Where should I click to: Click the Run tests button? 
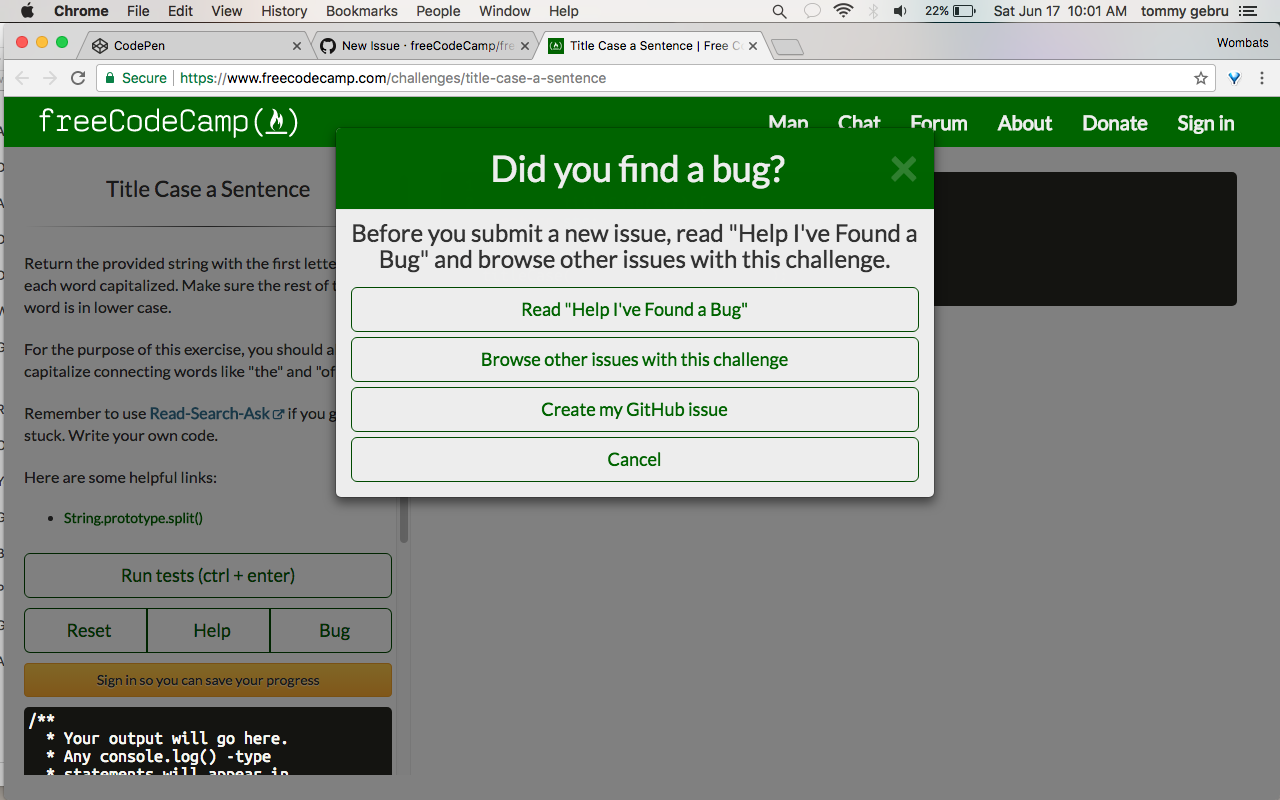(x=207, y=575)
